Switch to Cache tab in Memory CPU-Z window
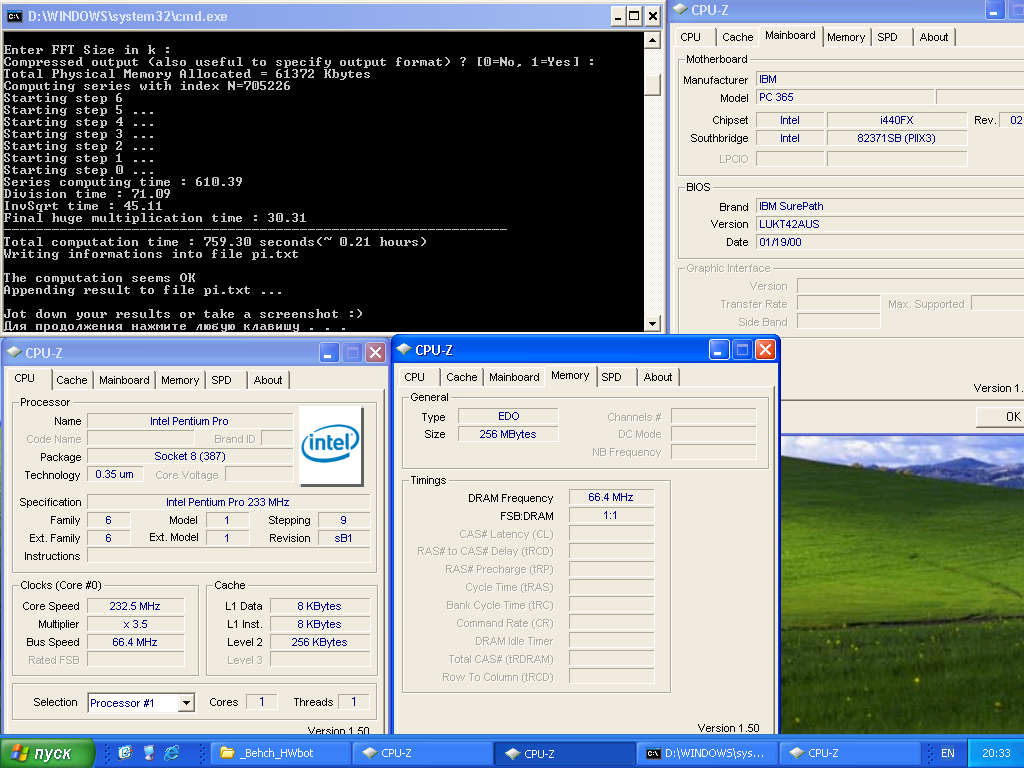Image resolution: width=1024 pixels, height=768 pixels. point(461,377)
